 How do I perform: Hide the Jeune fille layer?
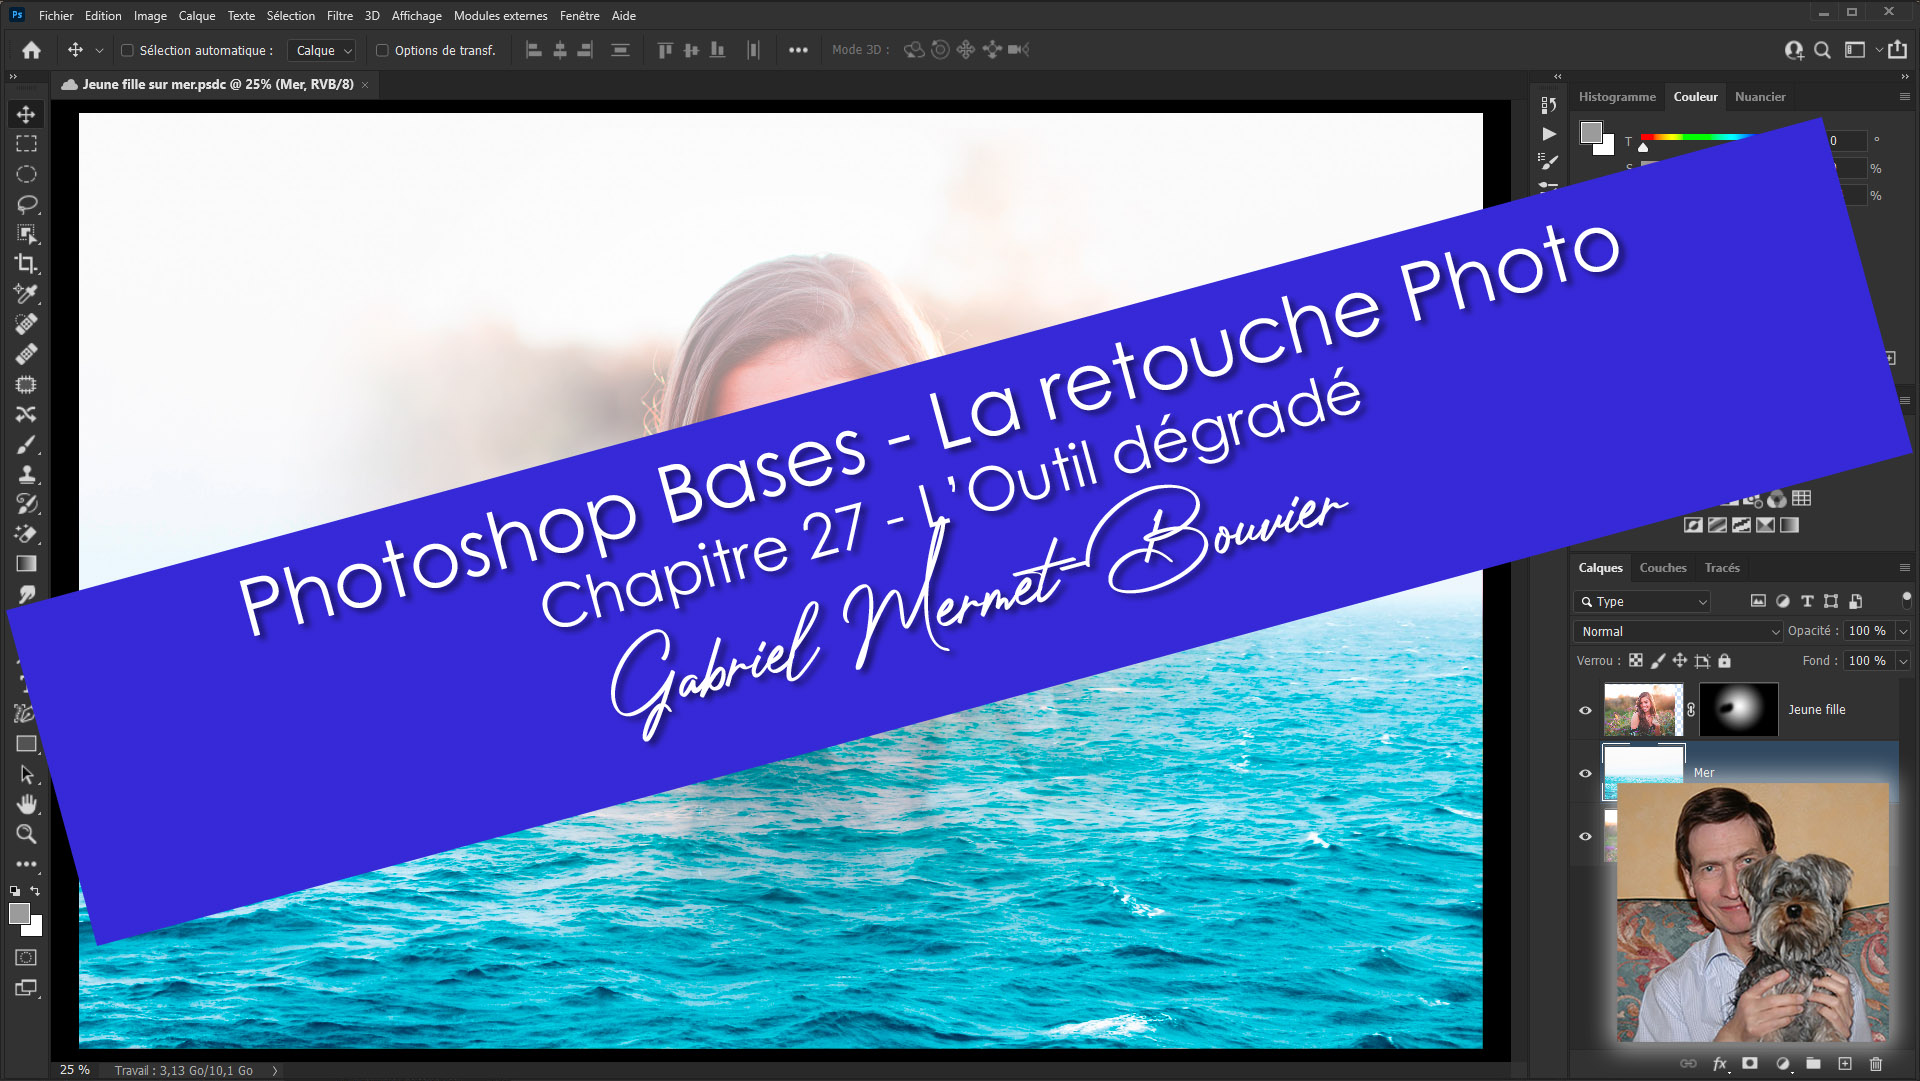click(1585, 710)
